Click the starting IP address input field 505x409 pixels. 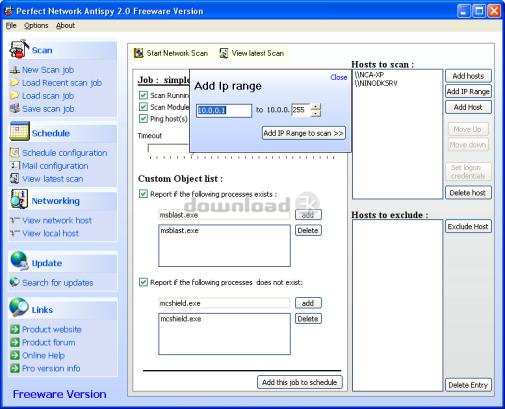point(224,110)
